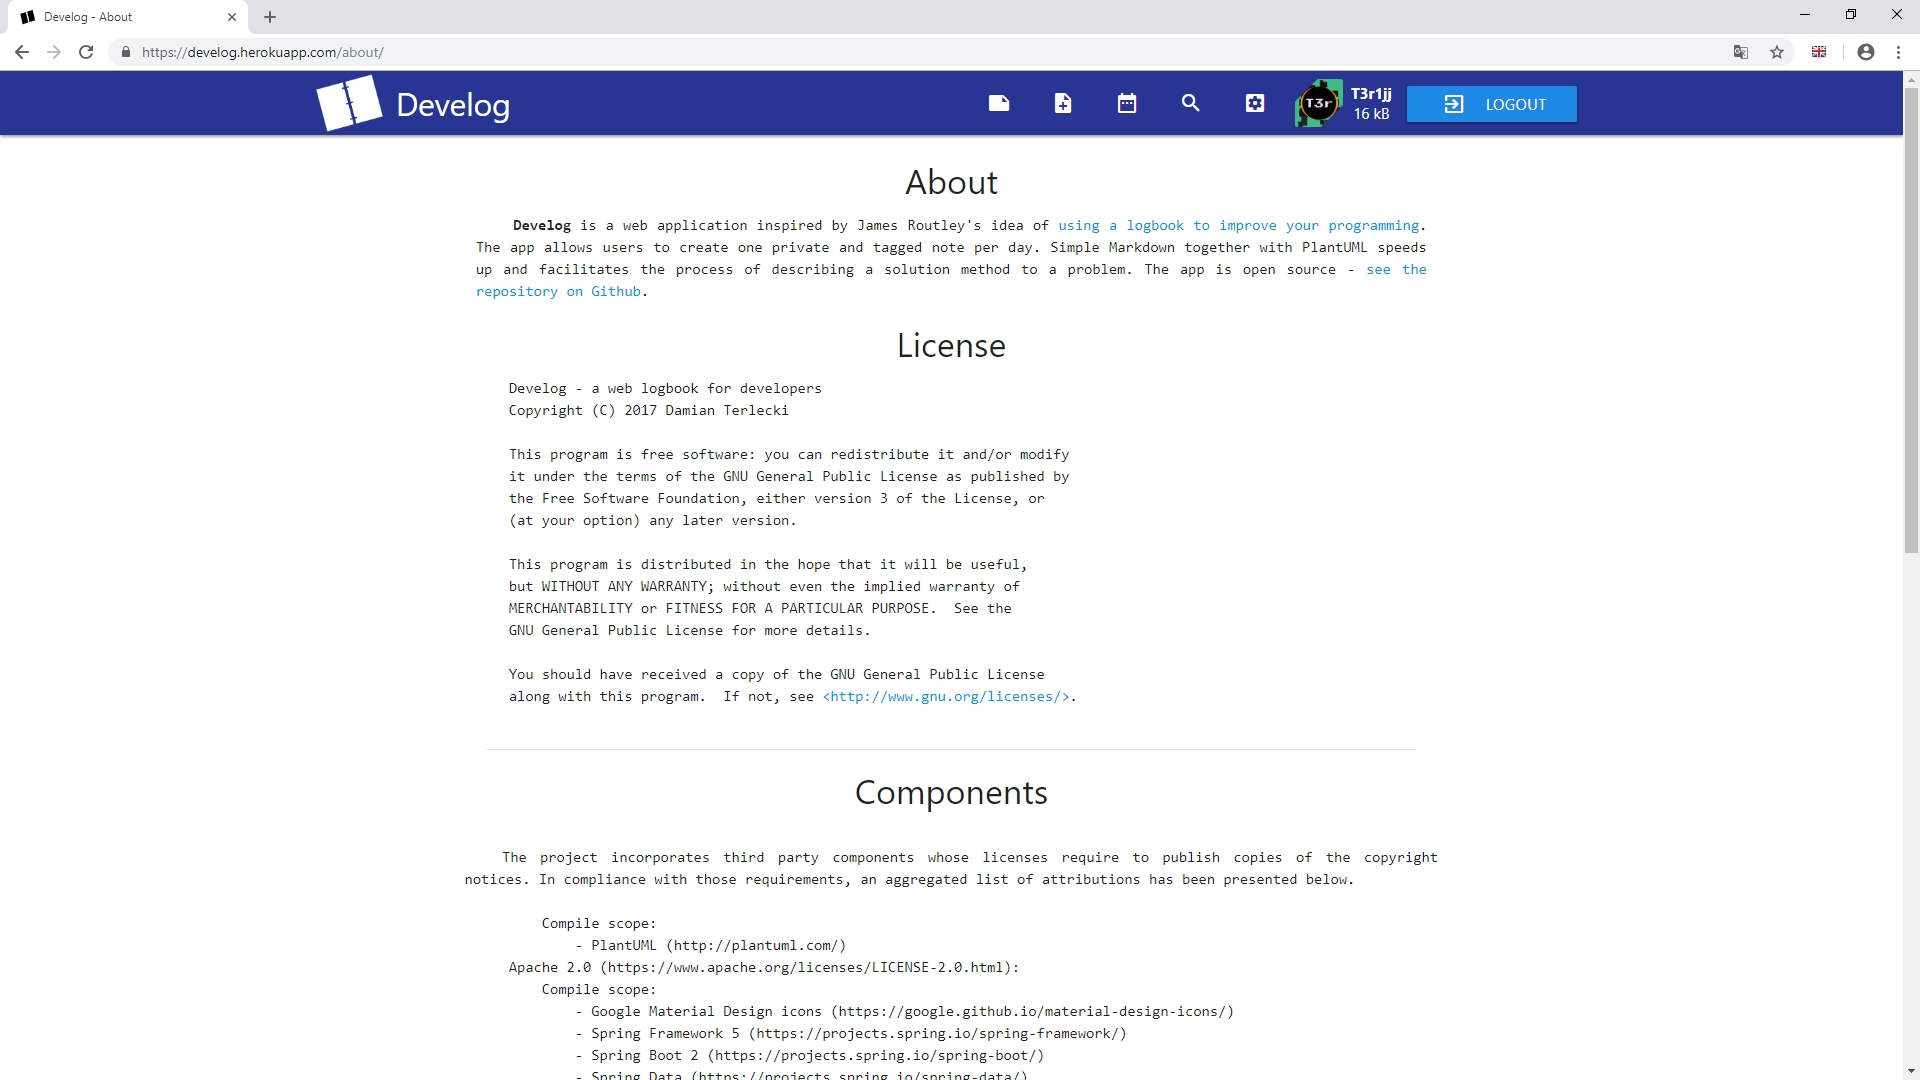Bookmark page with the star icon
Viewport: 1920px width, 1080px height.
[1777, 52]
